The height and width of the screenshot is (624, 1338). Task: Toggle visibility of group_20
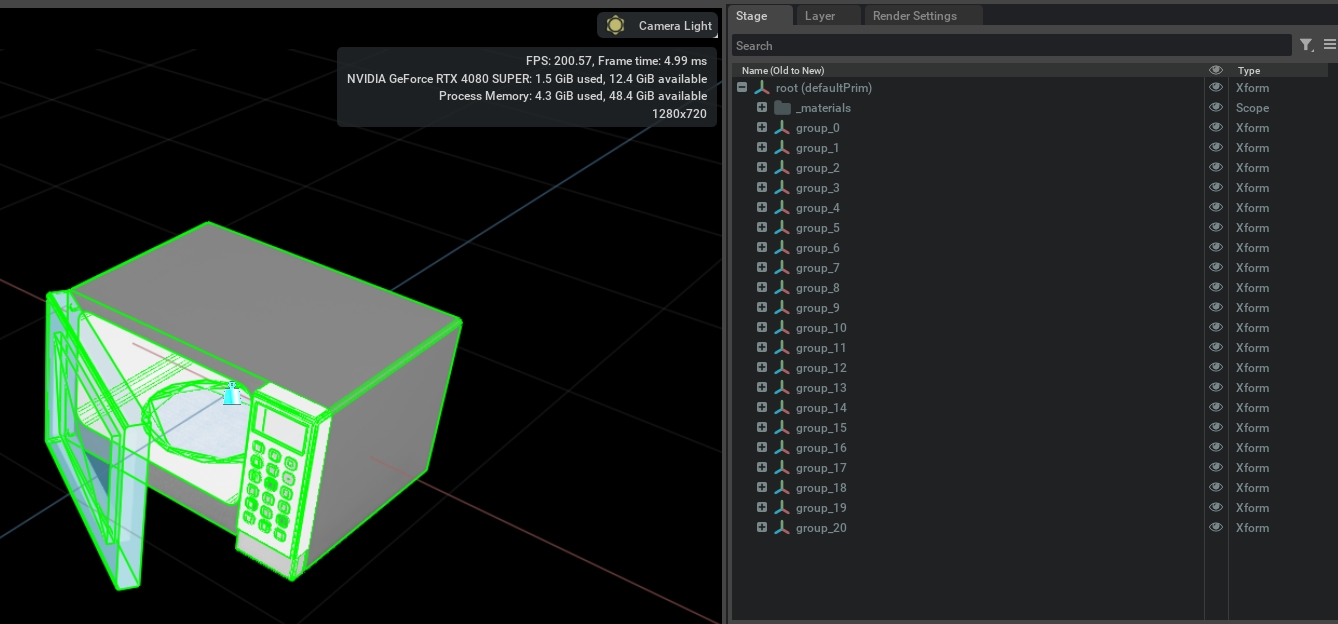(x=1216, y=528)
